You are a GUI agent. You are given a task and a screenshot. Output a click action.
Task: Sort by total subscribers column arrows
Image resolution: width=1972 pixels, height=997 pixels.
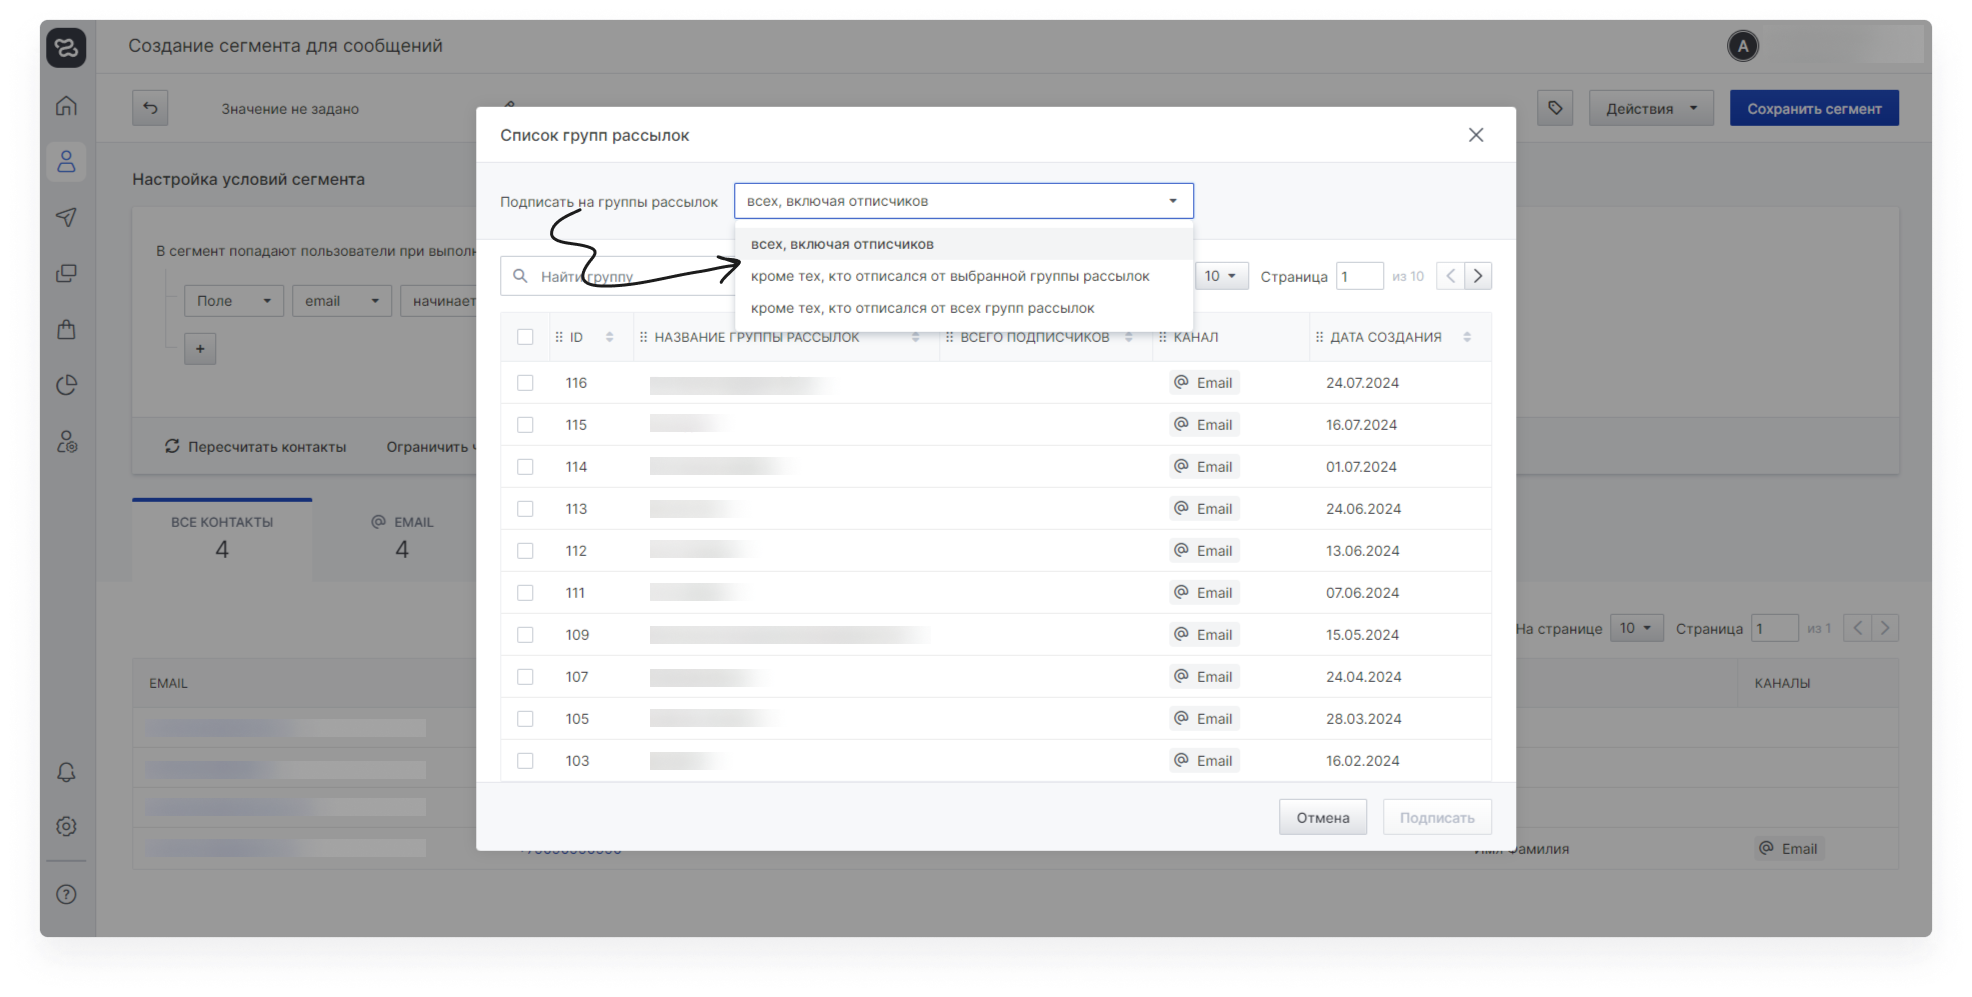click(1129, 337)
